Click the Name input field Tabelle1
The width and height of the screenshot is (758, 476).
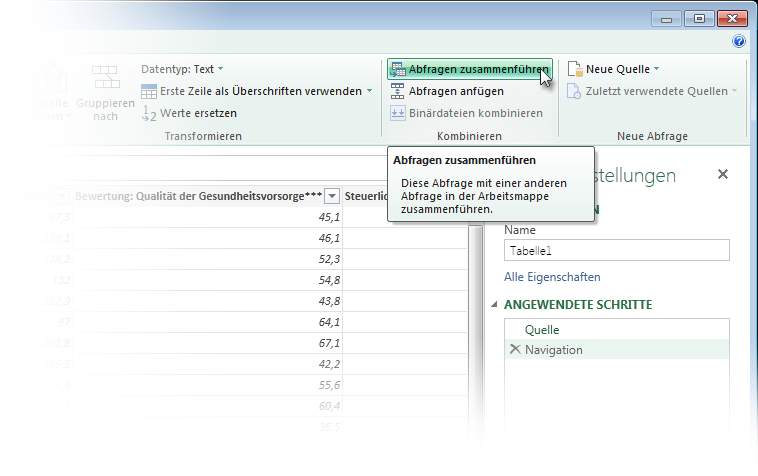(616, 250)
